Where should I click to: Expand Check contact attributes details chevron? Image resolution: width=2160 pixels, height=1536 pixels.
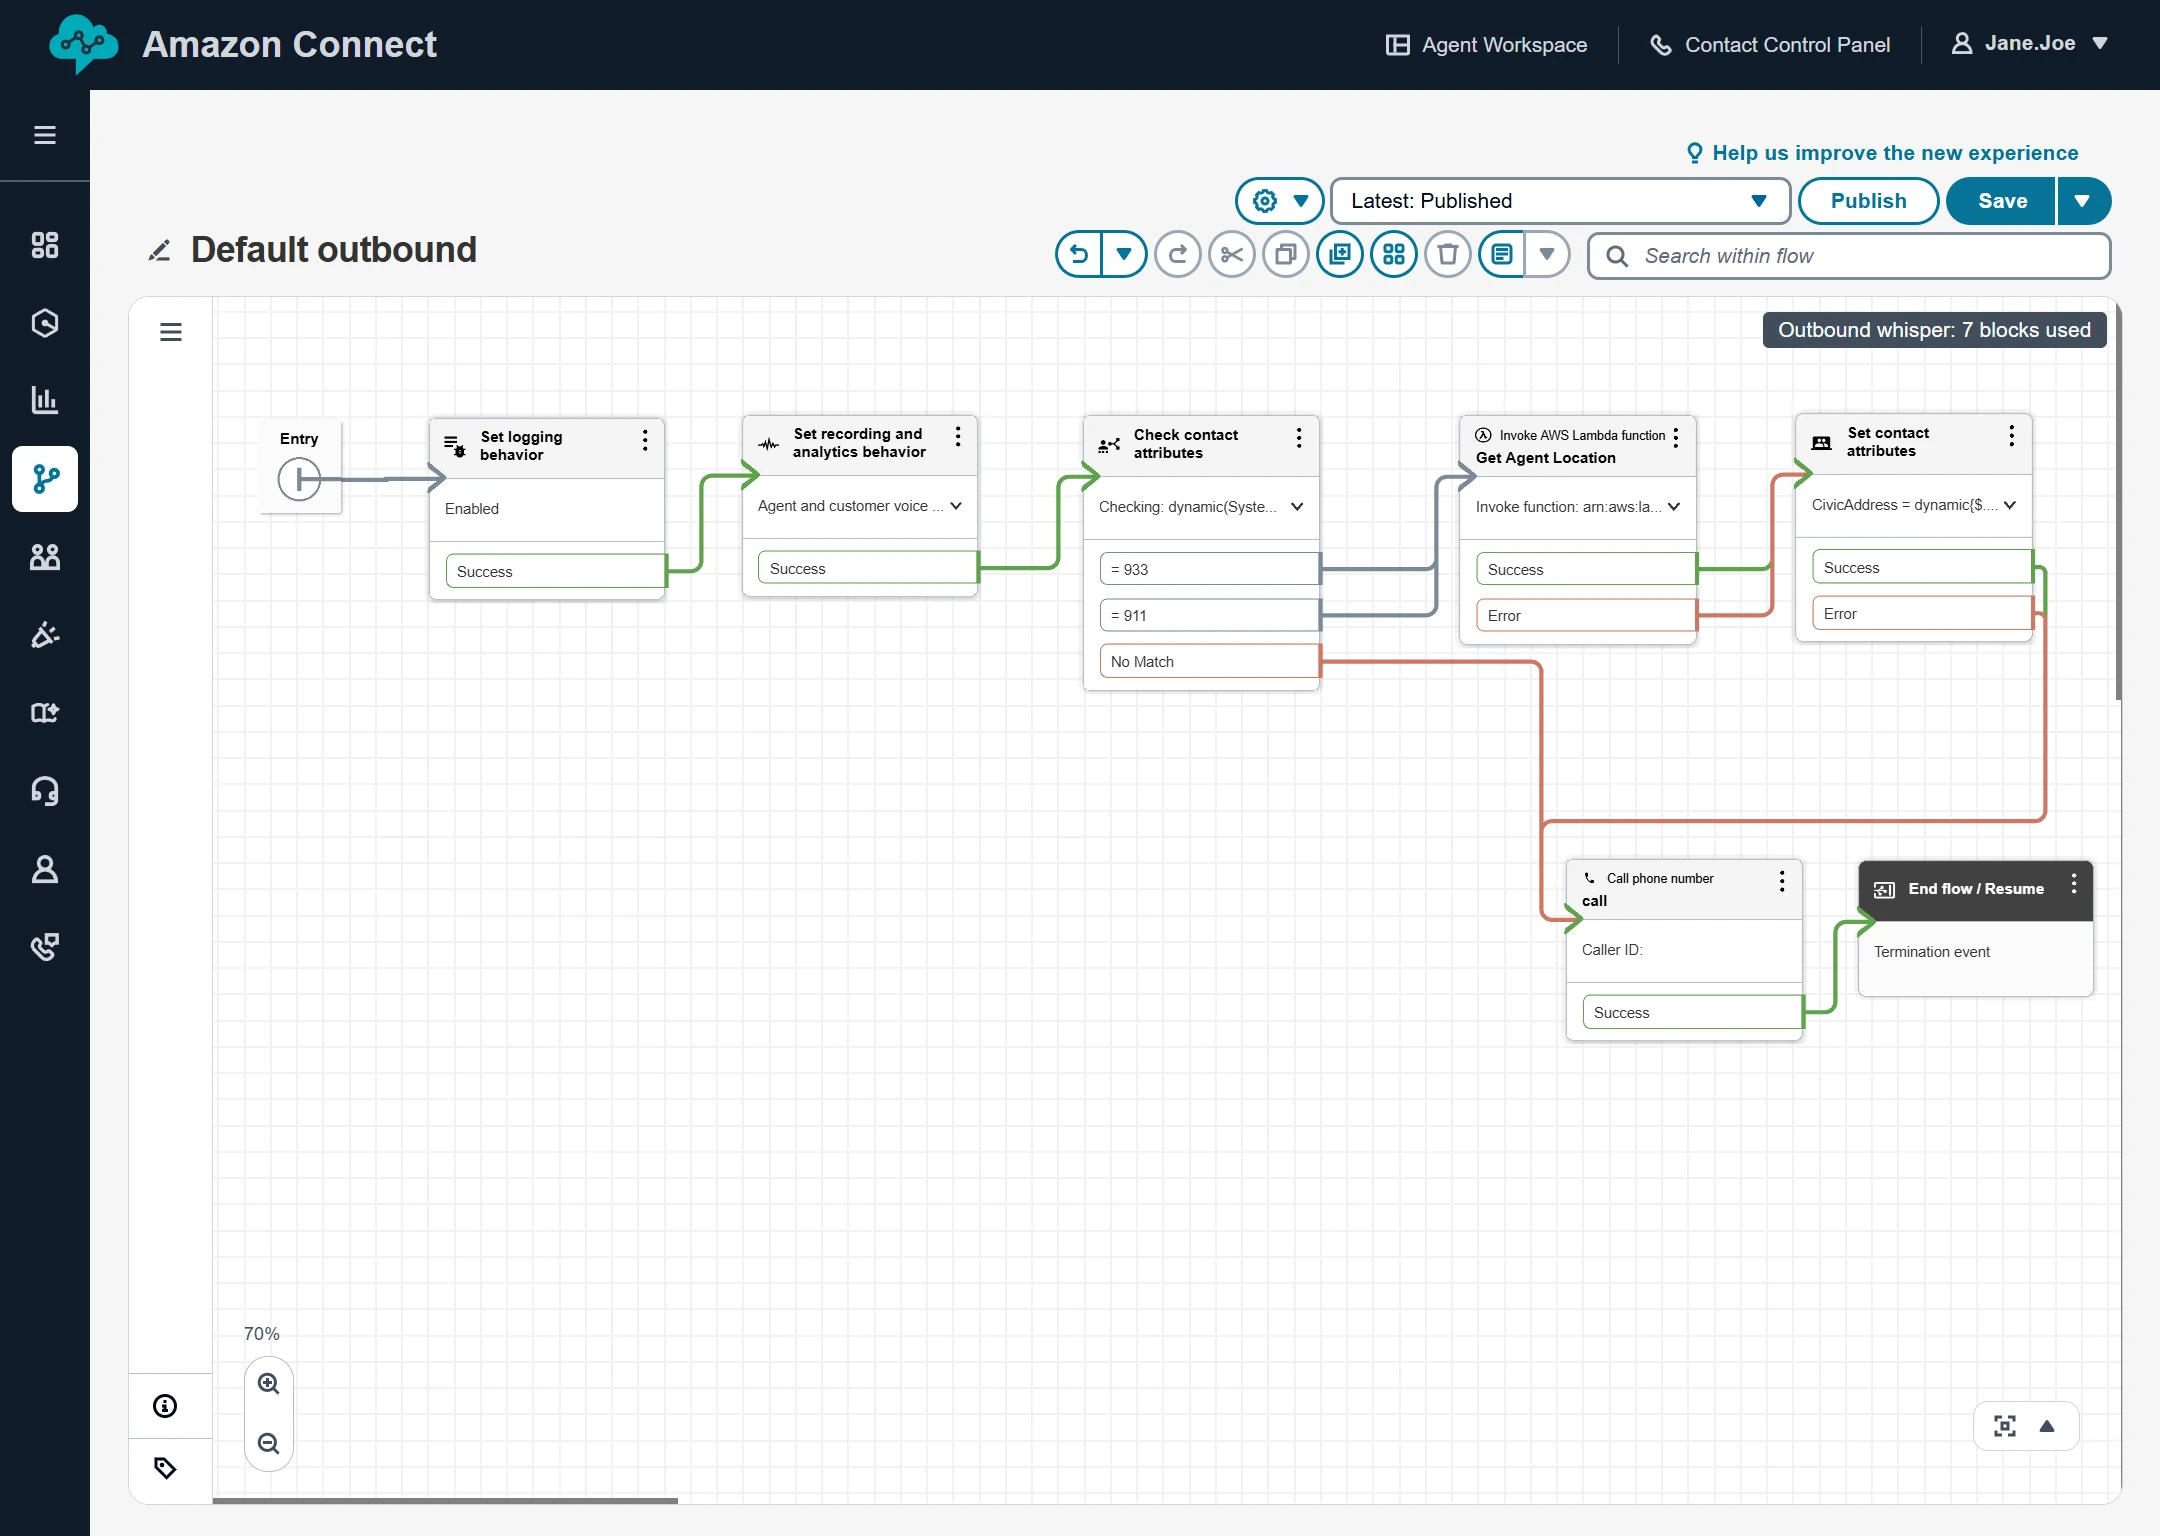click(1297, 507)
